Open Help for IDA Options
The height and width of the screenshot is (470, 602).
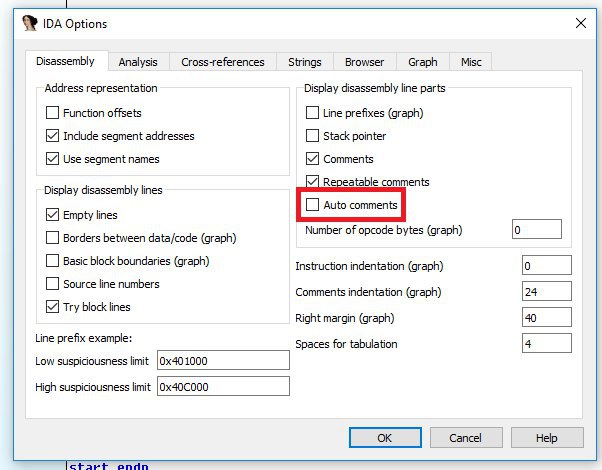pos(546,438)
